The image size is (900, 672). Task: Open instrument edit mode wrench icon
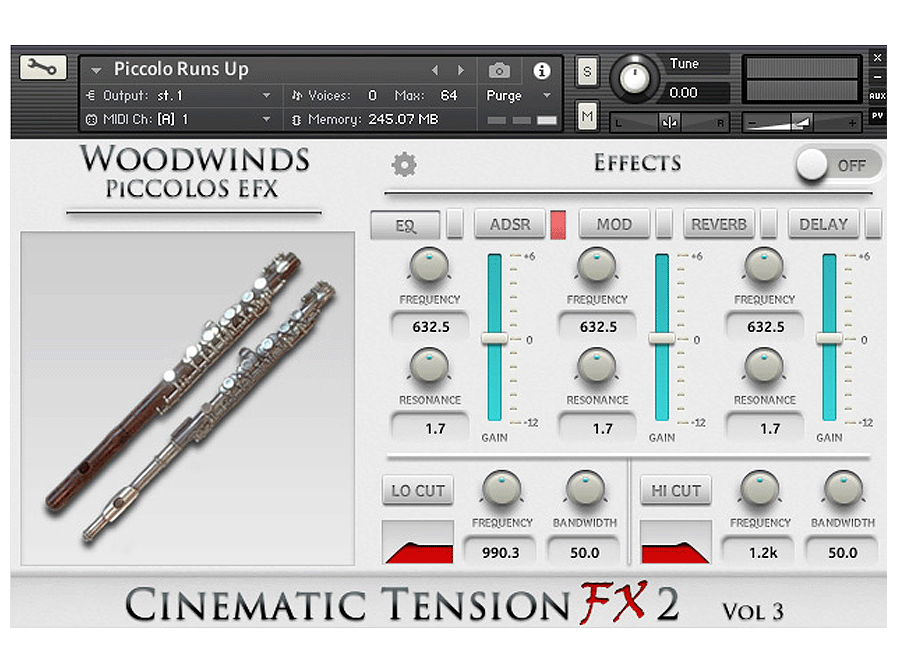(43, 67)
